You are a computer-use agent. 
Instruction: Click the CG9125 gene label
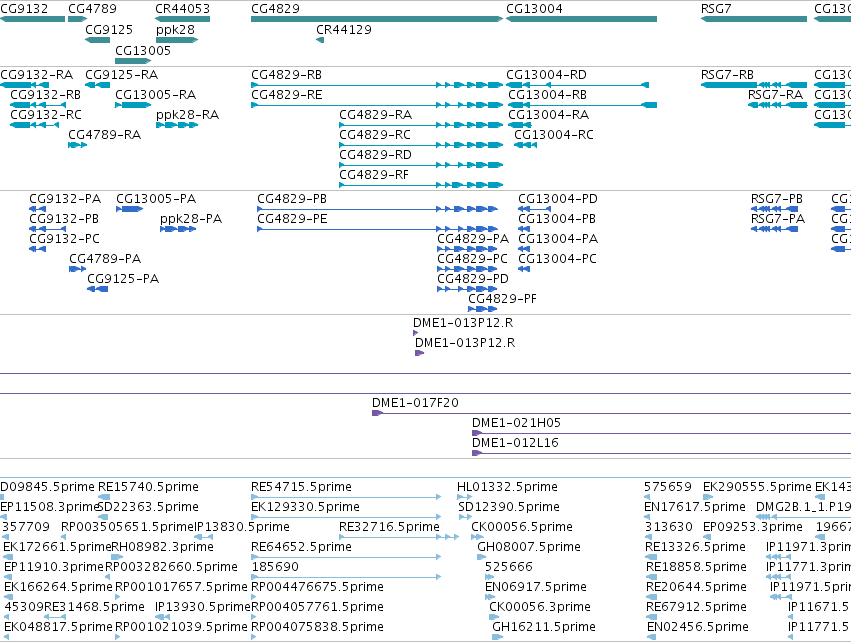[109, 30]
